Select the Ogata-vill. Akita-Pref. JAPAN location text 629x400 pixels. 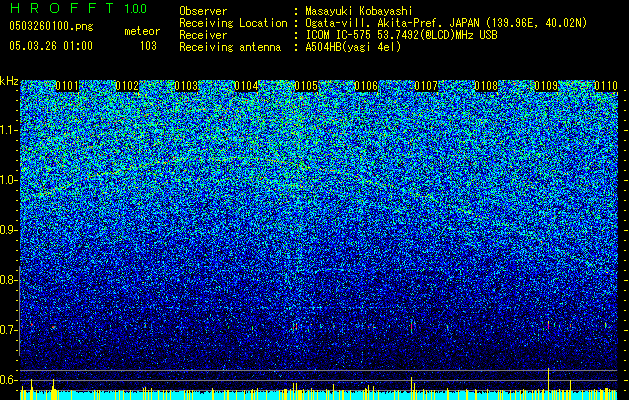pos(446,23)
